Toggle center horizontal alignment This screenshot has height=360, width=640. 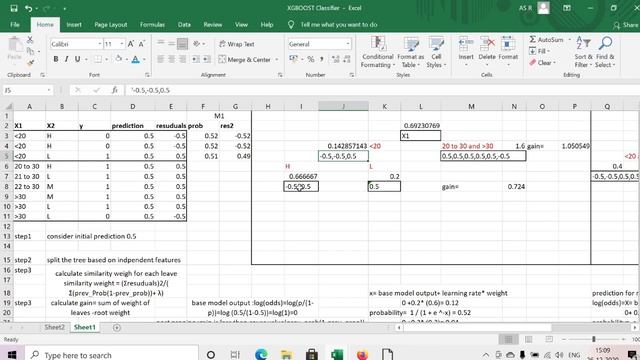(171, 60)
